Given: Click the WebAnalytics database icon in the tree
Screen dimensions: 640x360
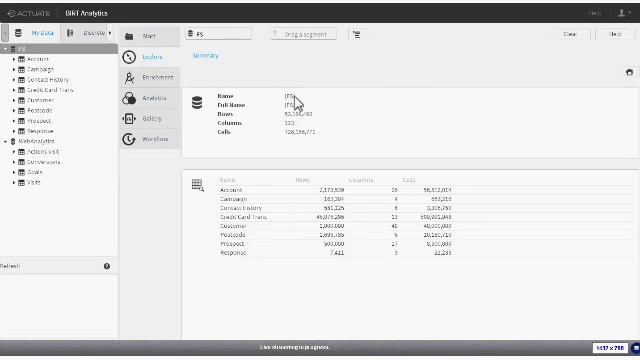Looking at the screenshot, I should (x=13, y=141).
